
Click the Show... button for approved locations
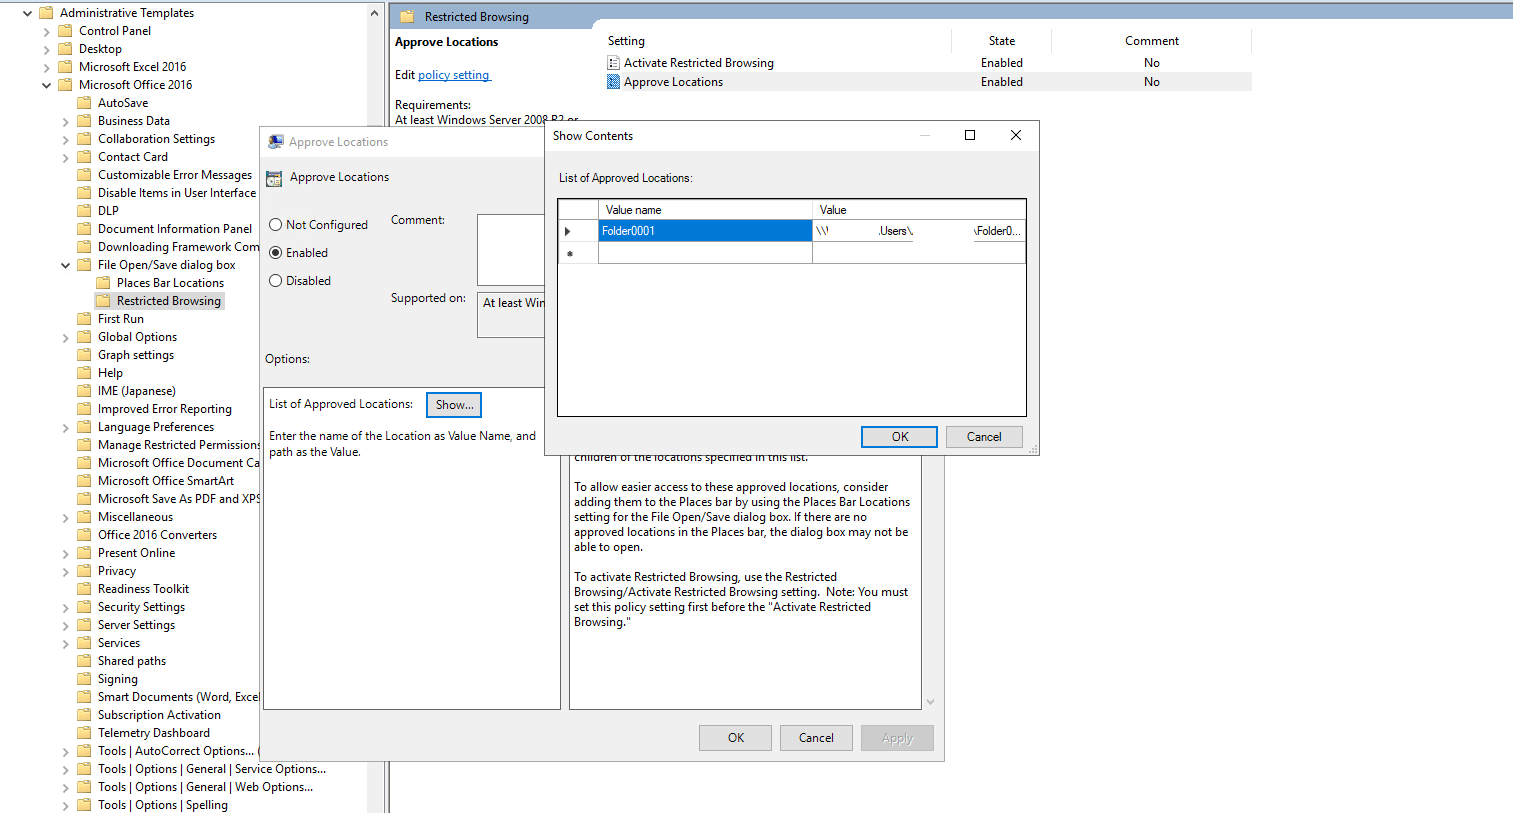pyautogui.click(x=453, y=404)
